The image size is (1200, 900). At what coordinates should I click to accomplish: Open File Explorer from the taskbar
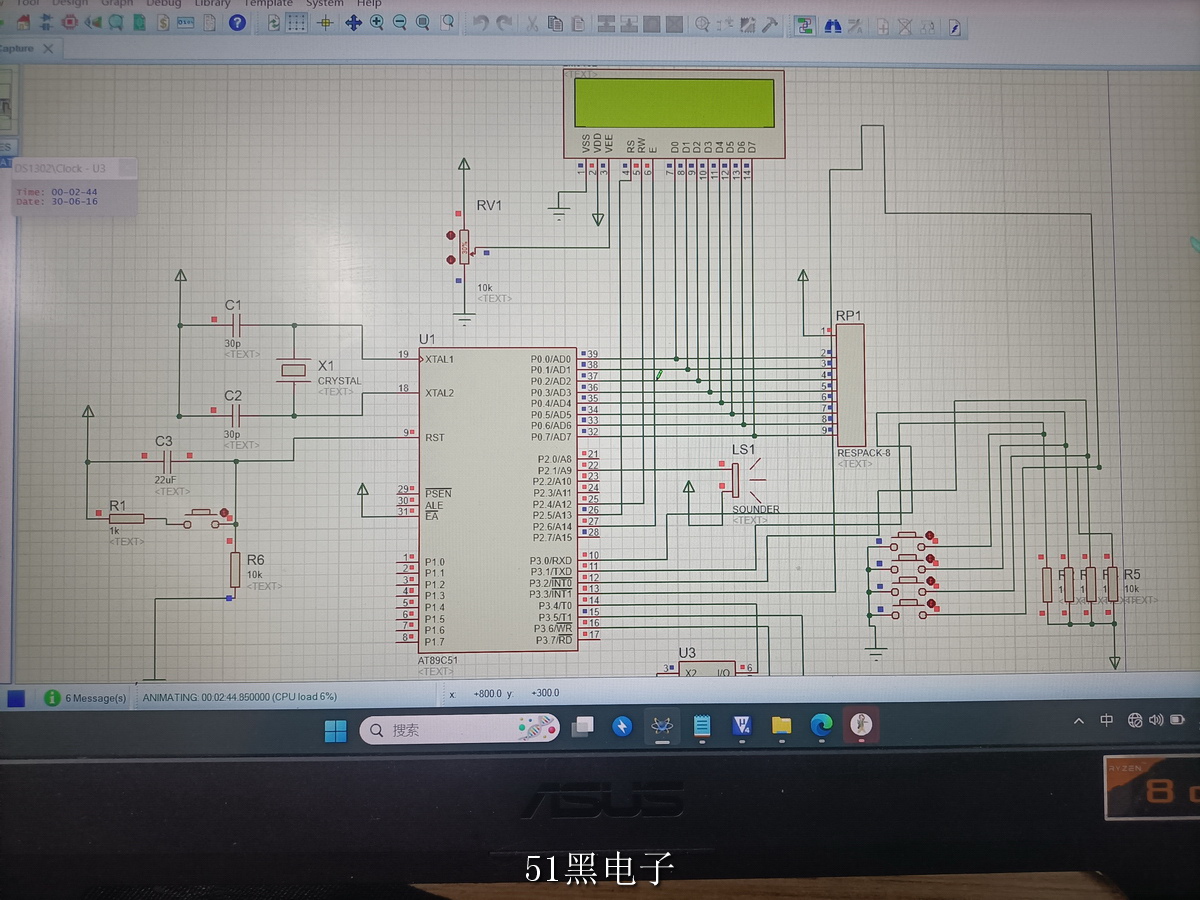[781, 726]
